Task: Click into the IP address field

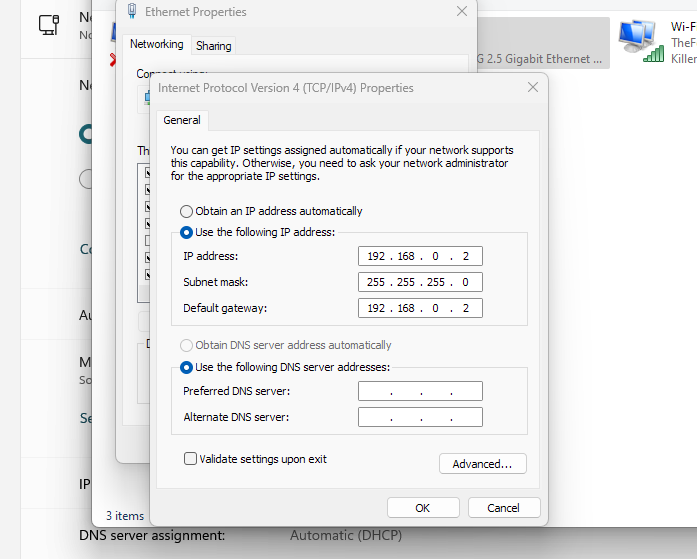Action: [x=420, y=256]
